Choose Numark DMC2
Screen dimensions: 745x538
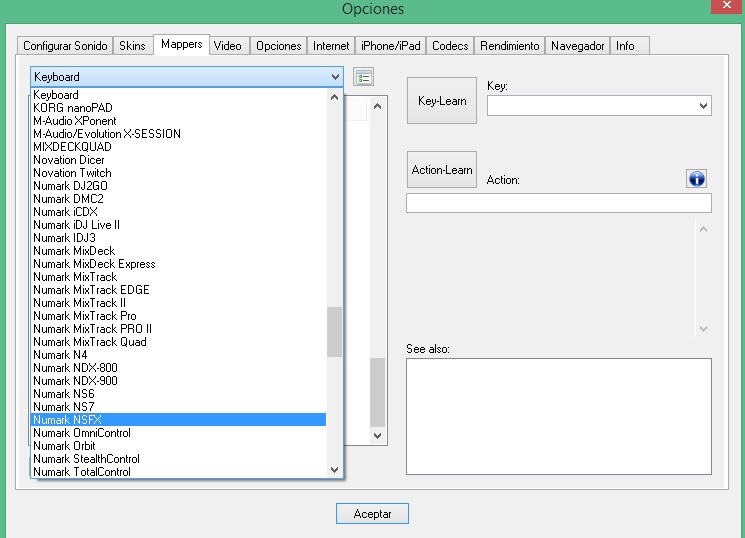(179, 199)
